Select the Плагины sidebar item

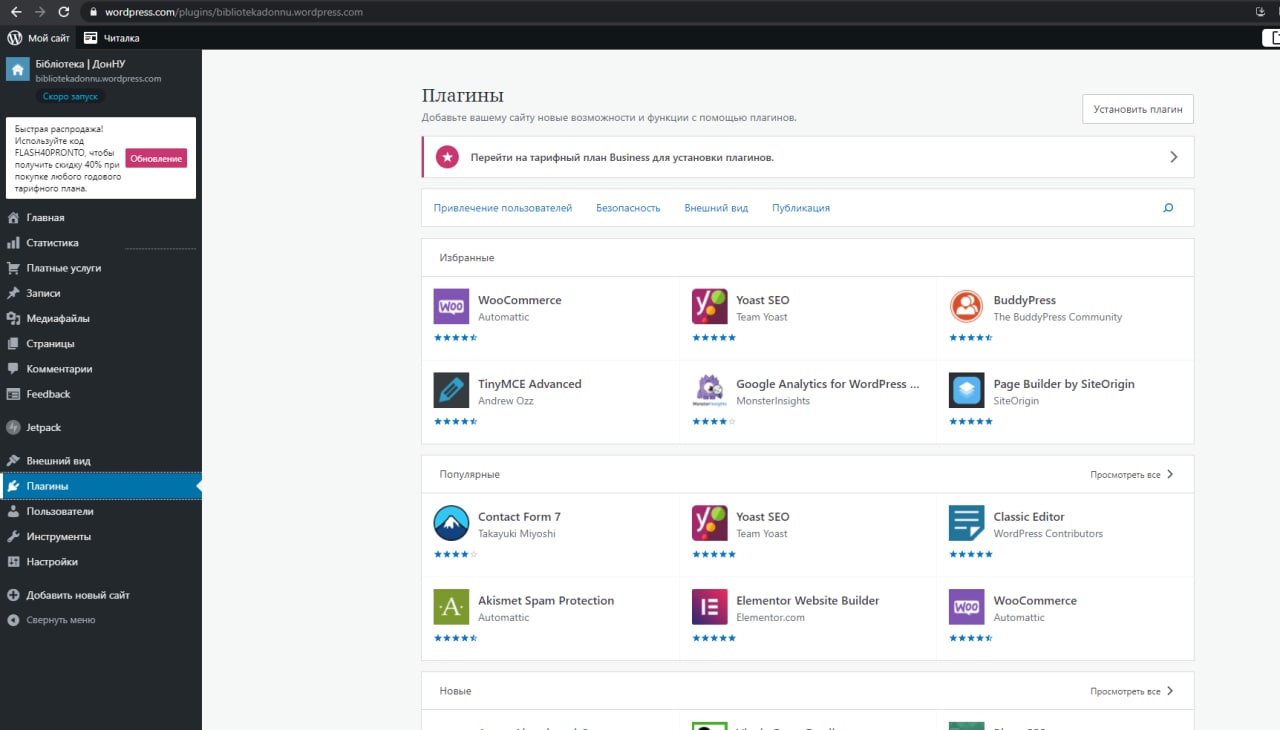(101, 486)
